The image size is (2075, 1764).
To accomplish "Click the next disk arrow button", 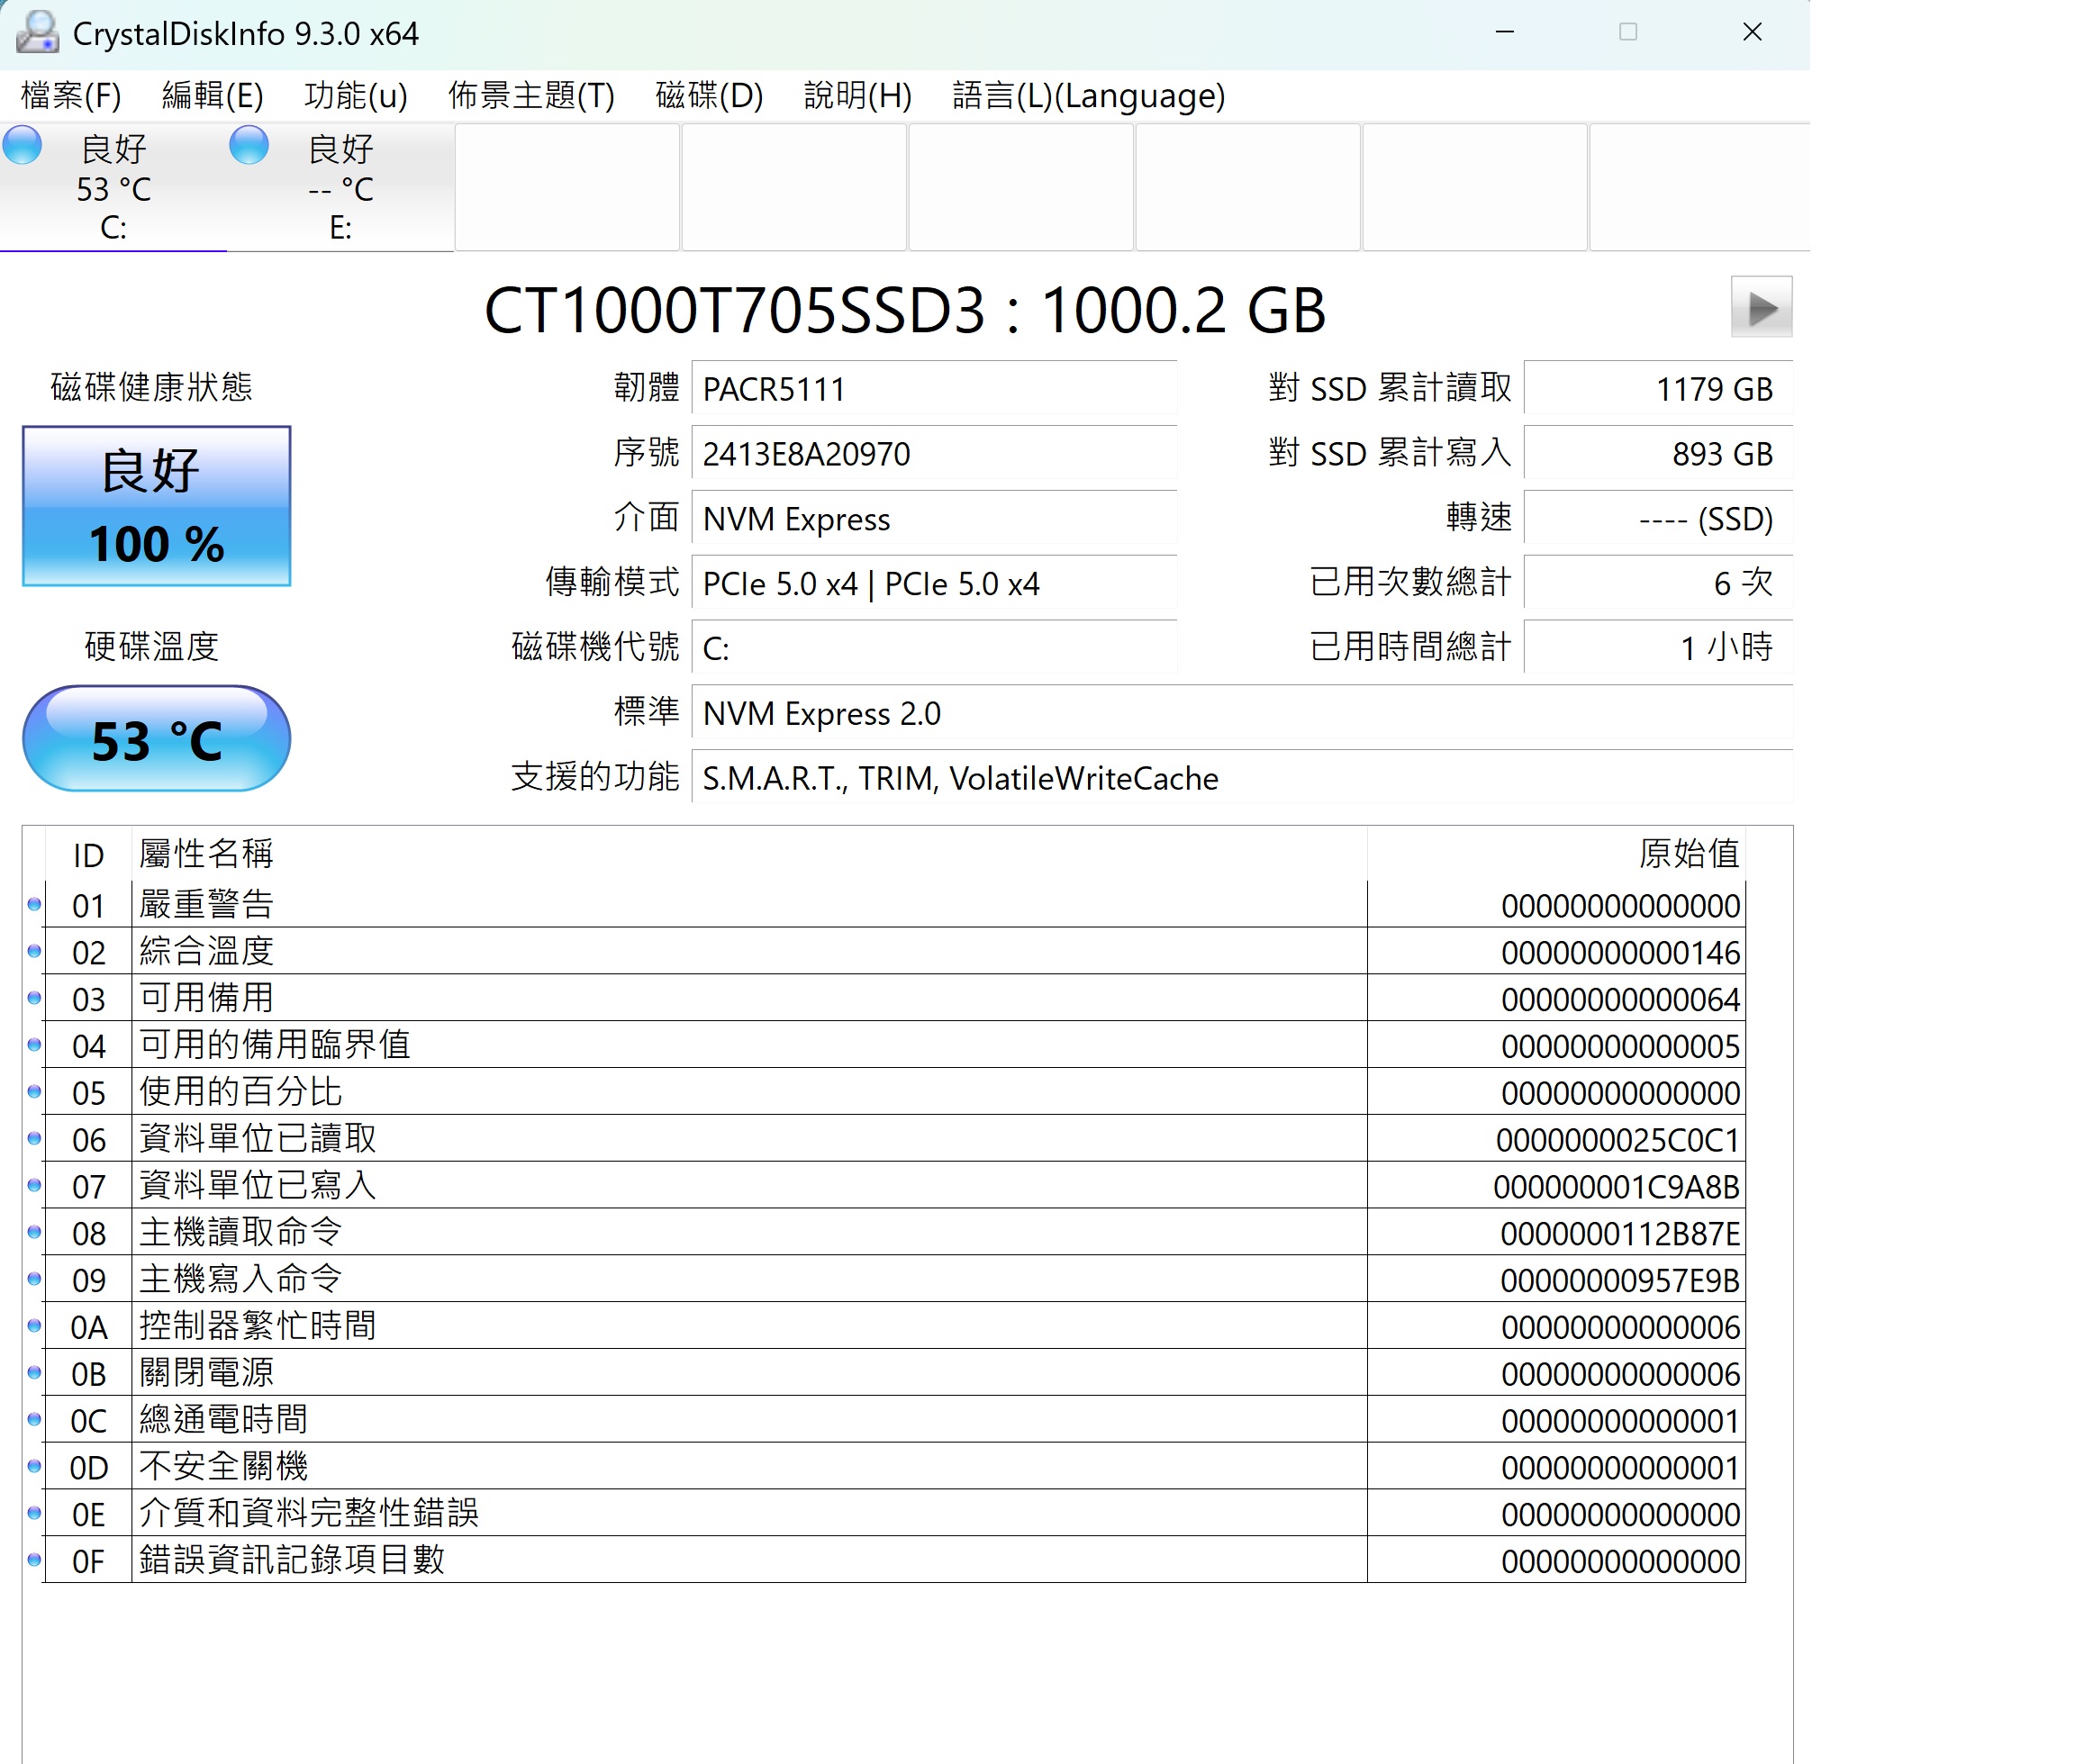I will tap(1761, 307).
